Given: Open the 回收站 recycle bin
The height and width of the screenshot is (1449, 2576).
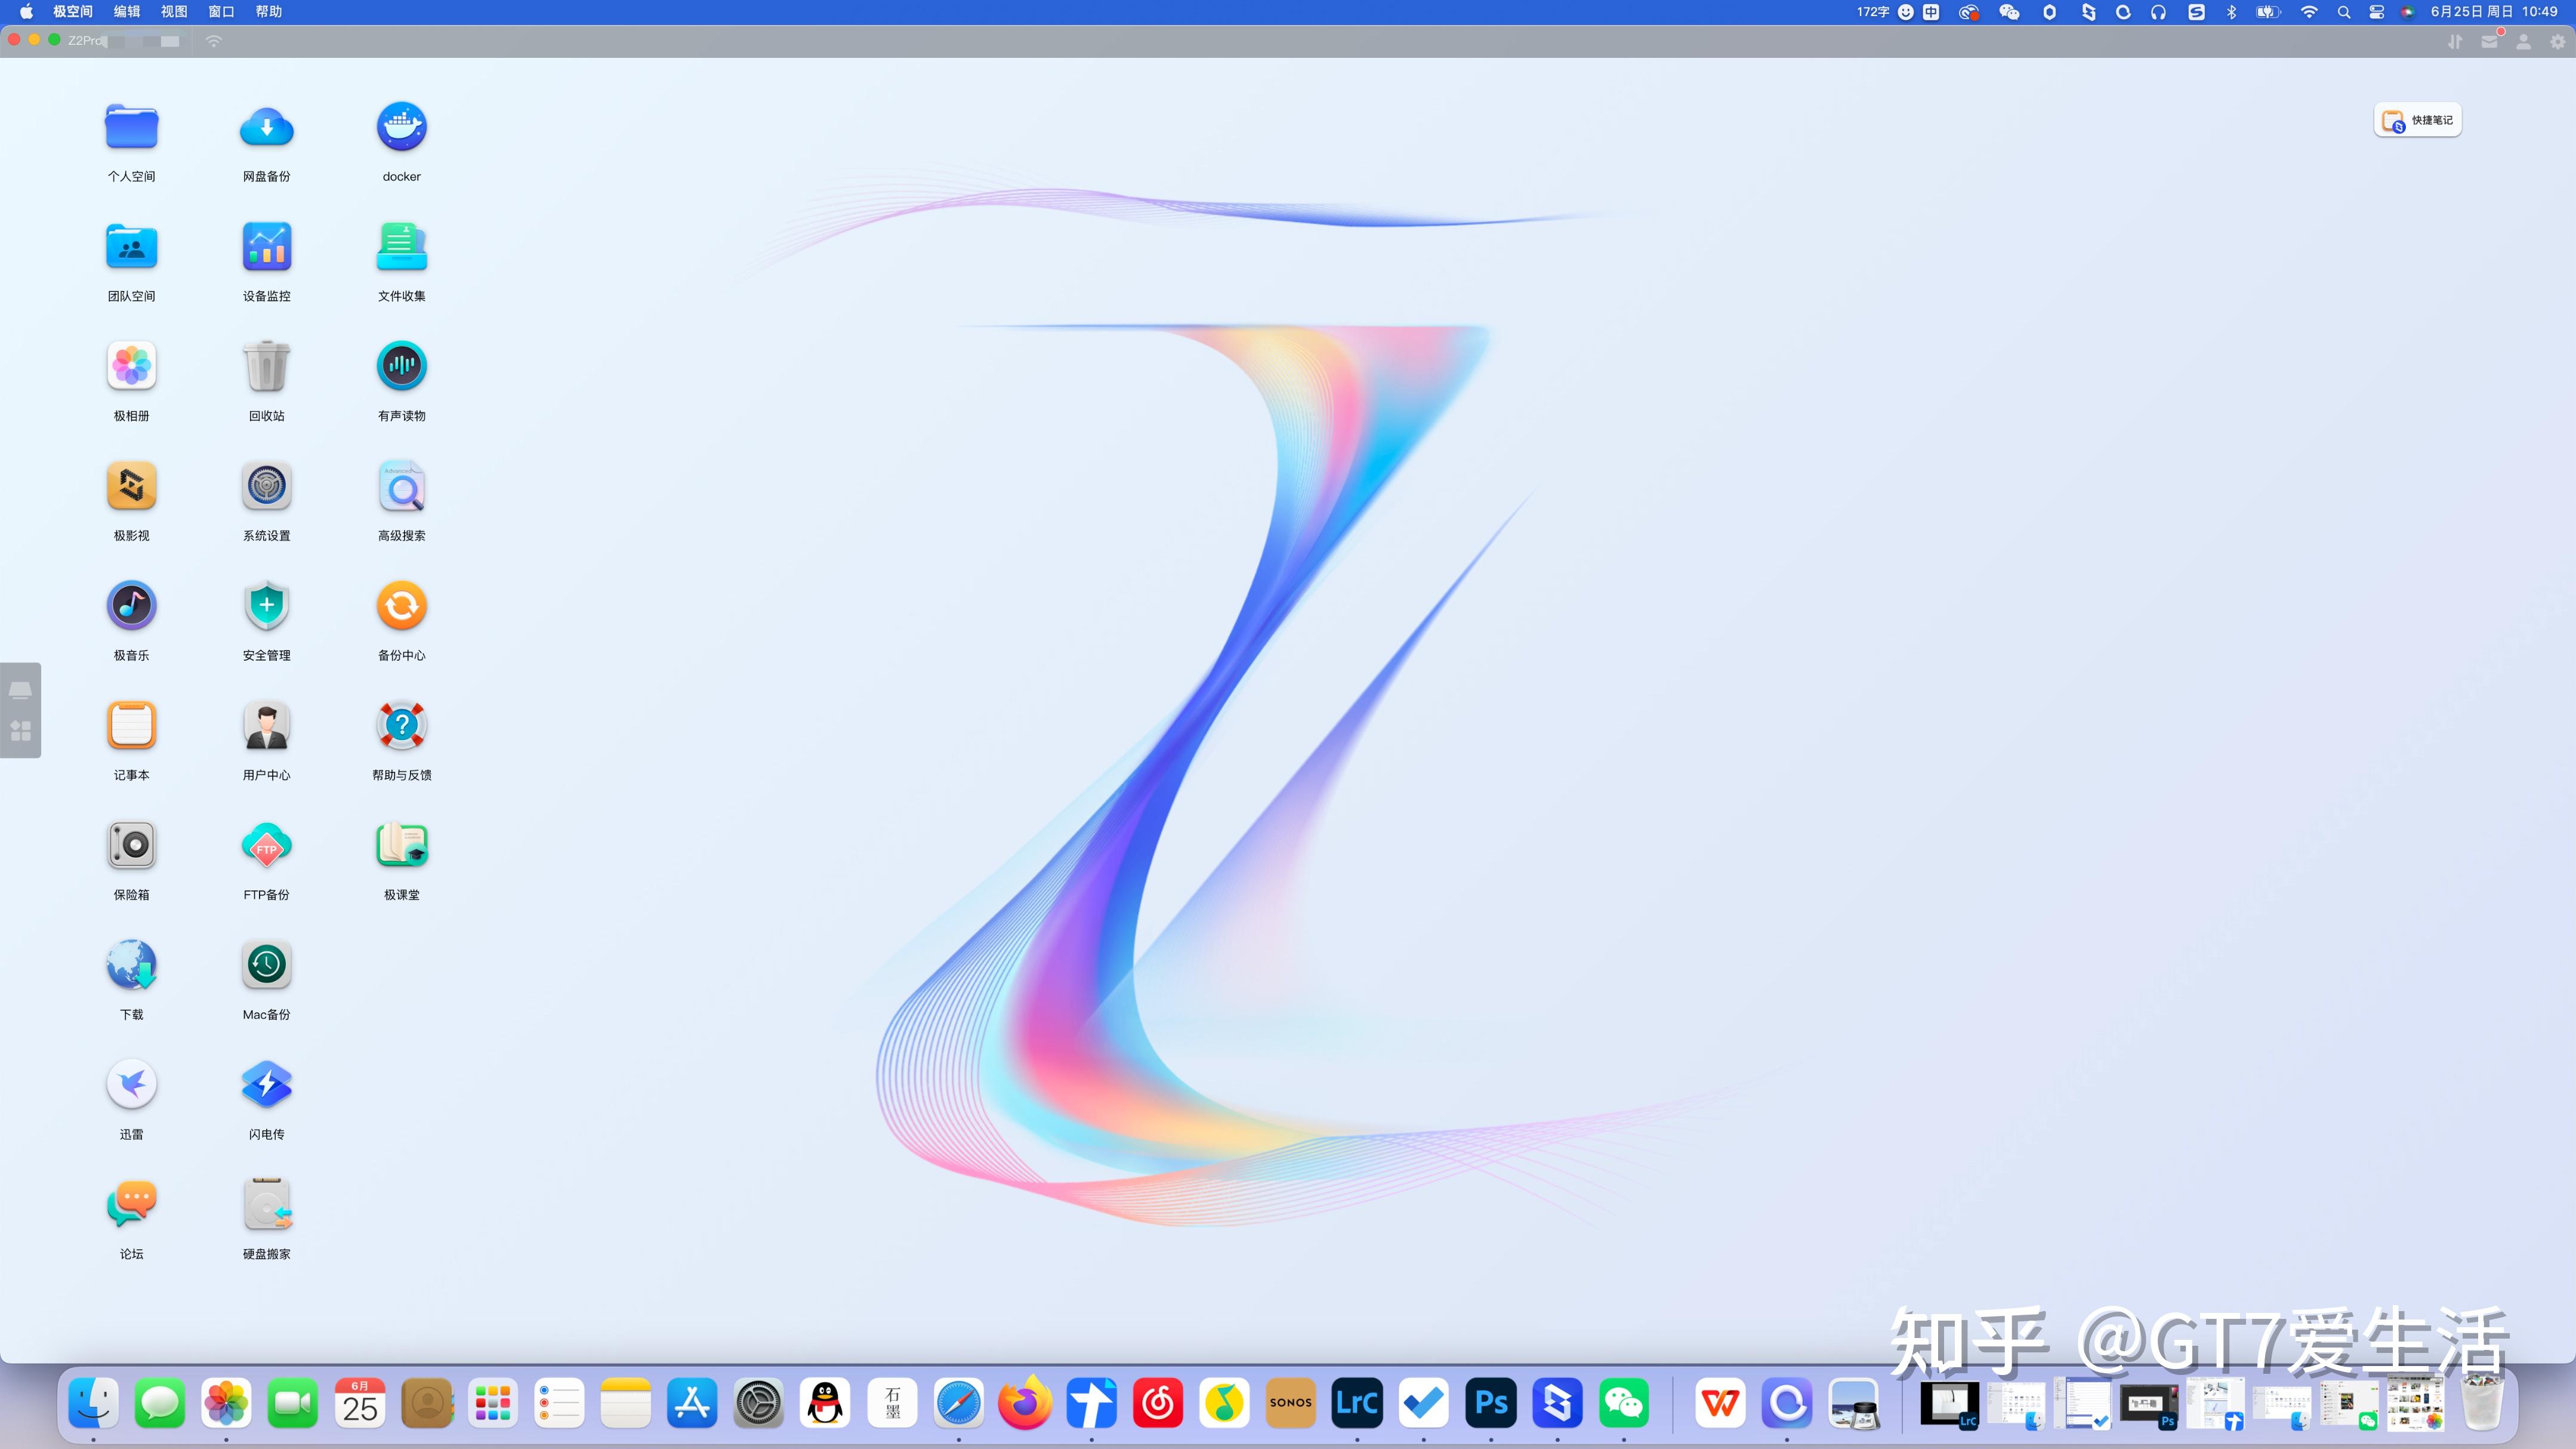Looking at the screenshot, I should tap(266, 366).
